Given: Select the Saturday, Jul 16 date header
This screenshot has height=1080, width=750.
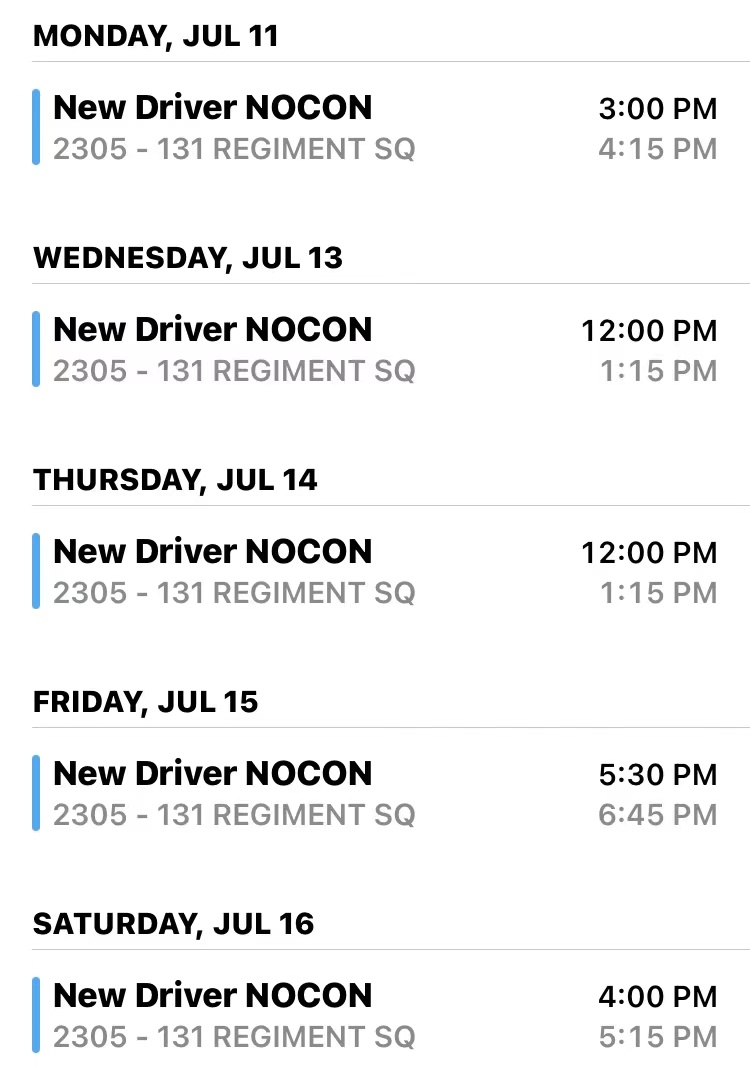Looking at the screenshot, I should [x=174, y=924].
